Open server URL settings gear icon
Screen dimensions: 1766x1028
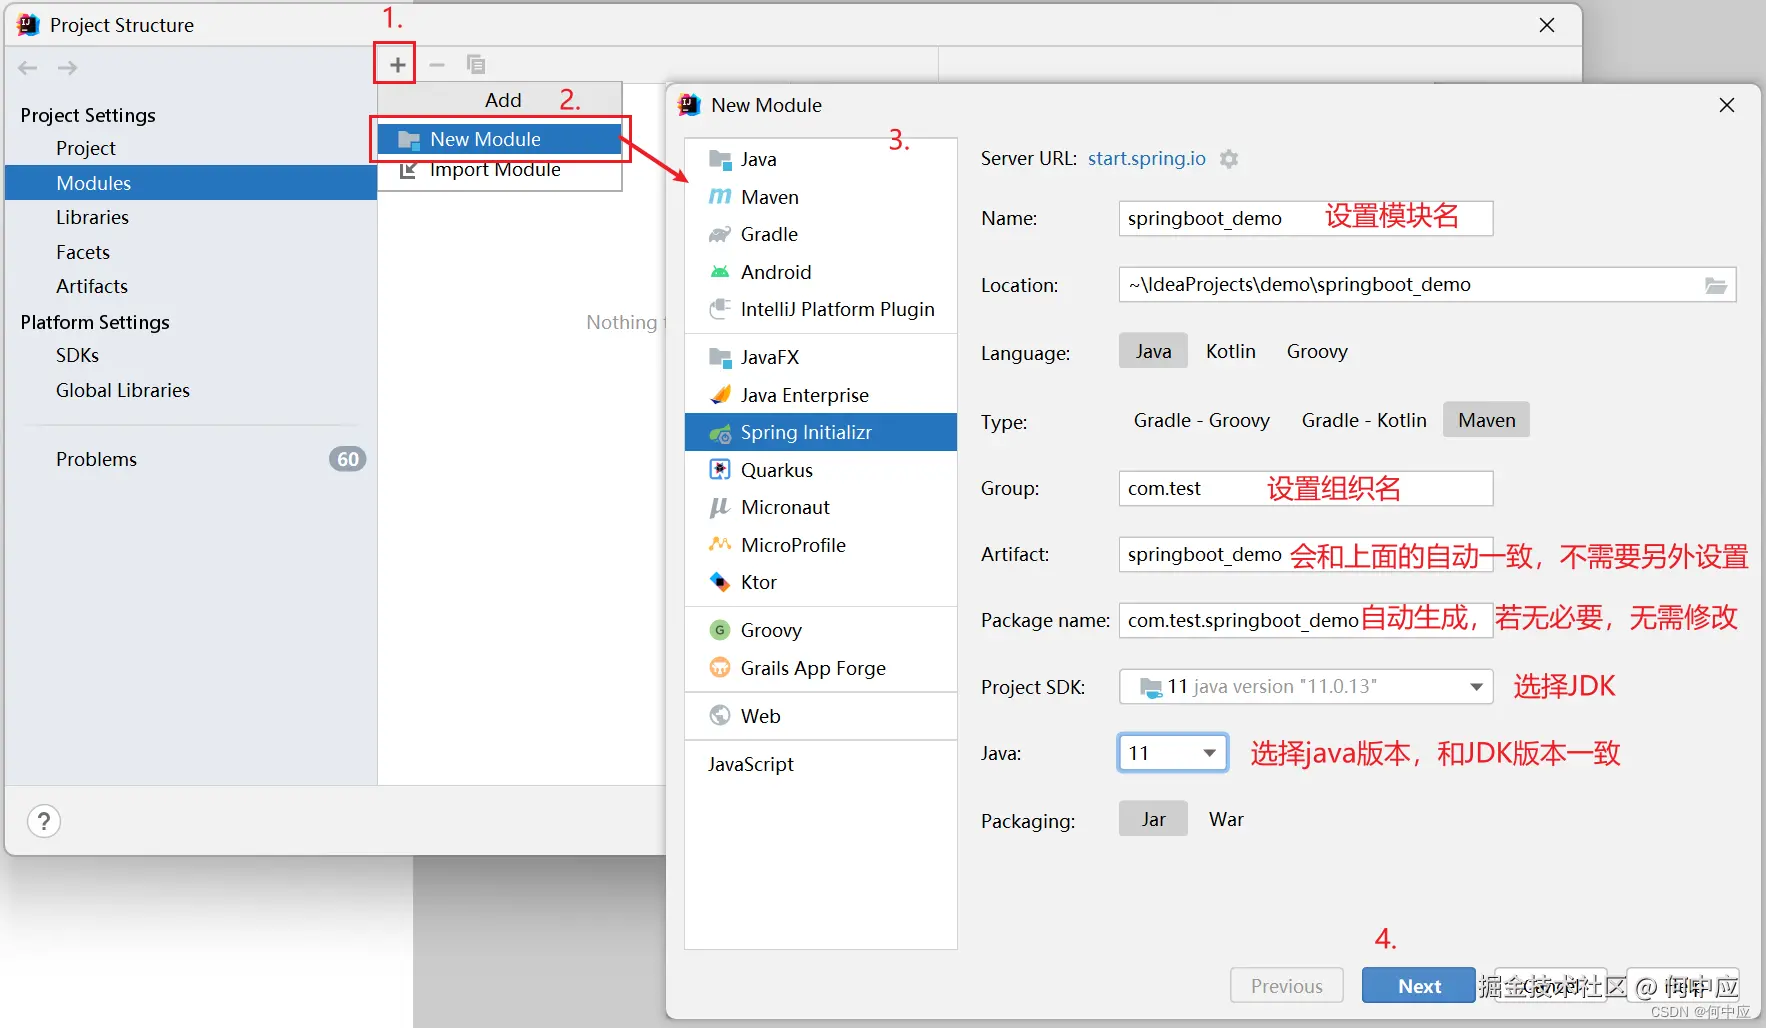[1229, 159]
